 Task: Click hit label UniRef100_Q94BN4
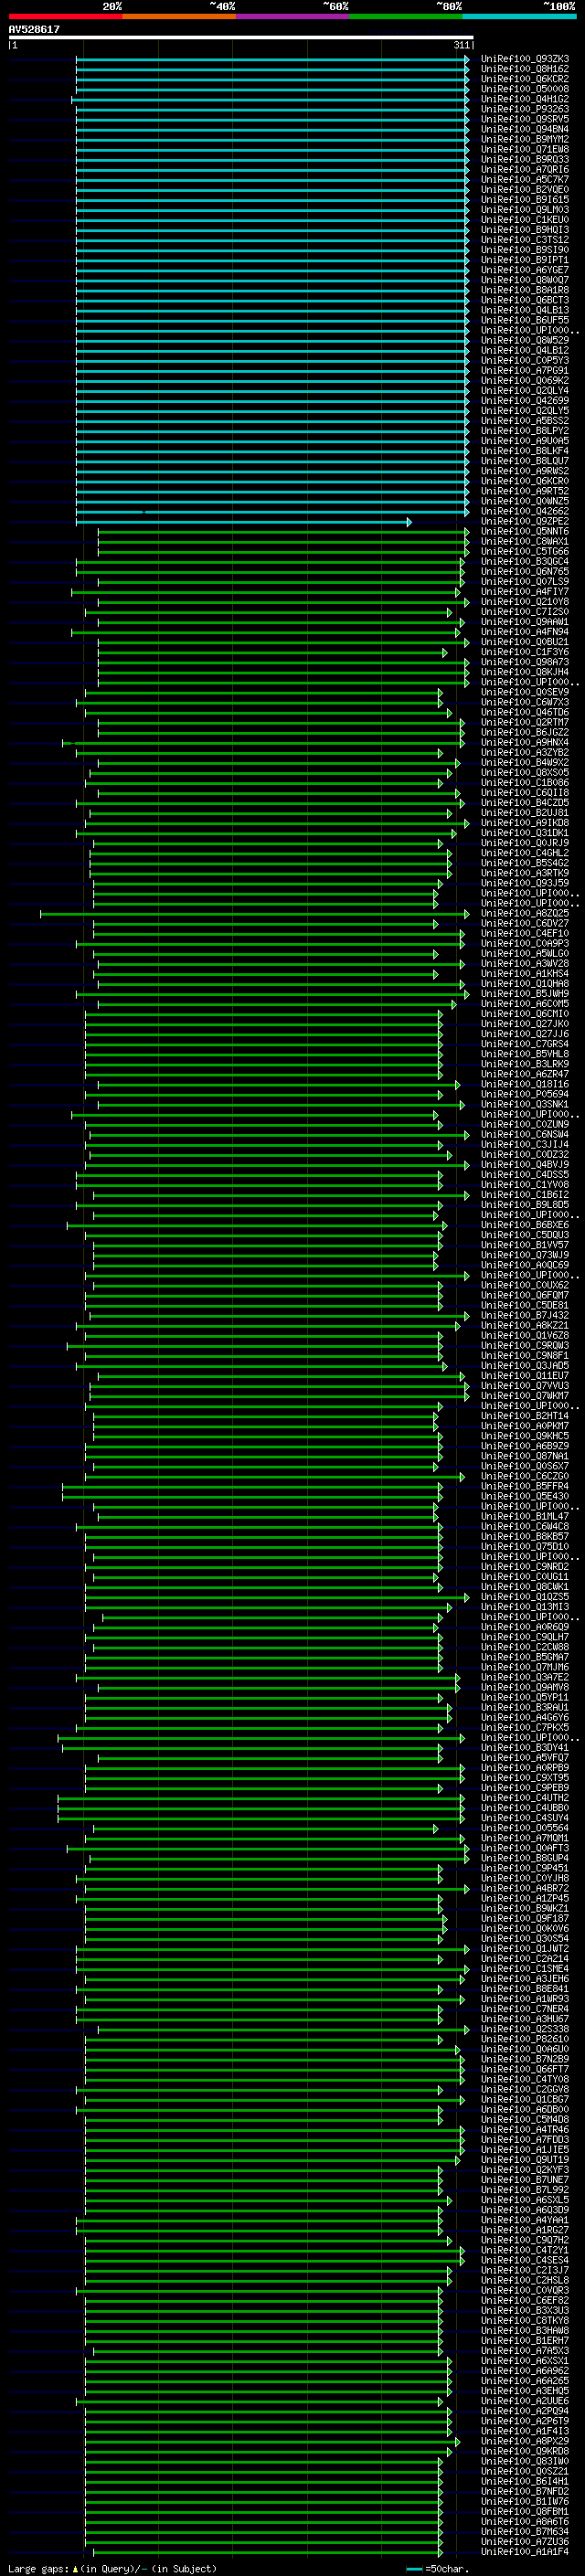click(x=525, y=129)
